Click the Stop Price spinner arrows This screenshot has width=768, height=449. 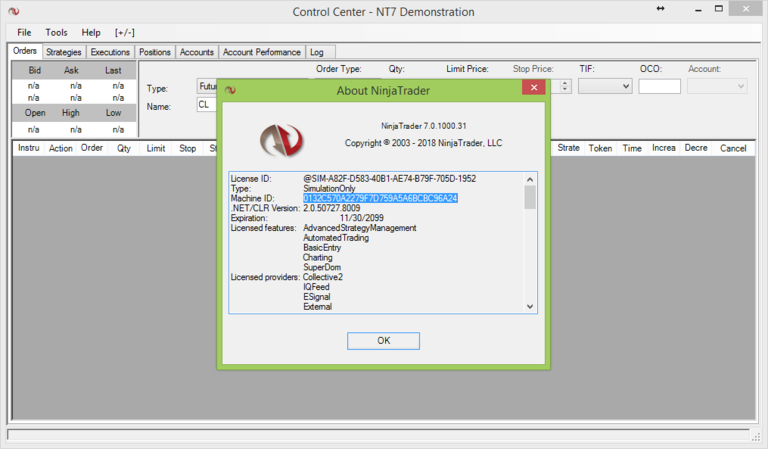565,87
